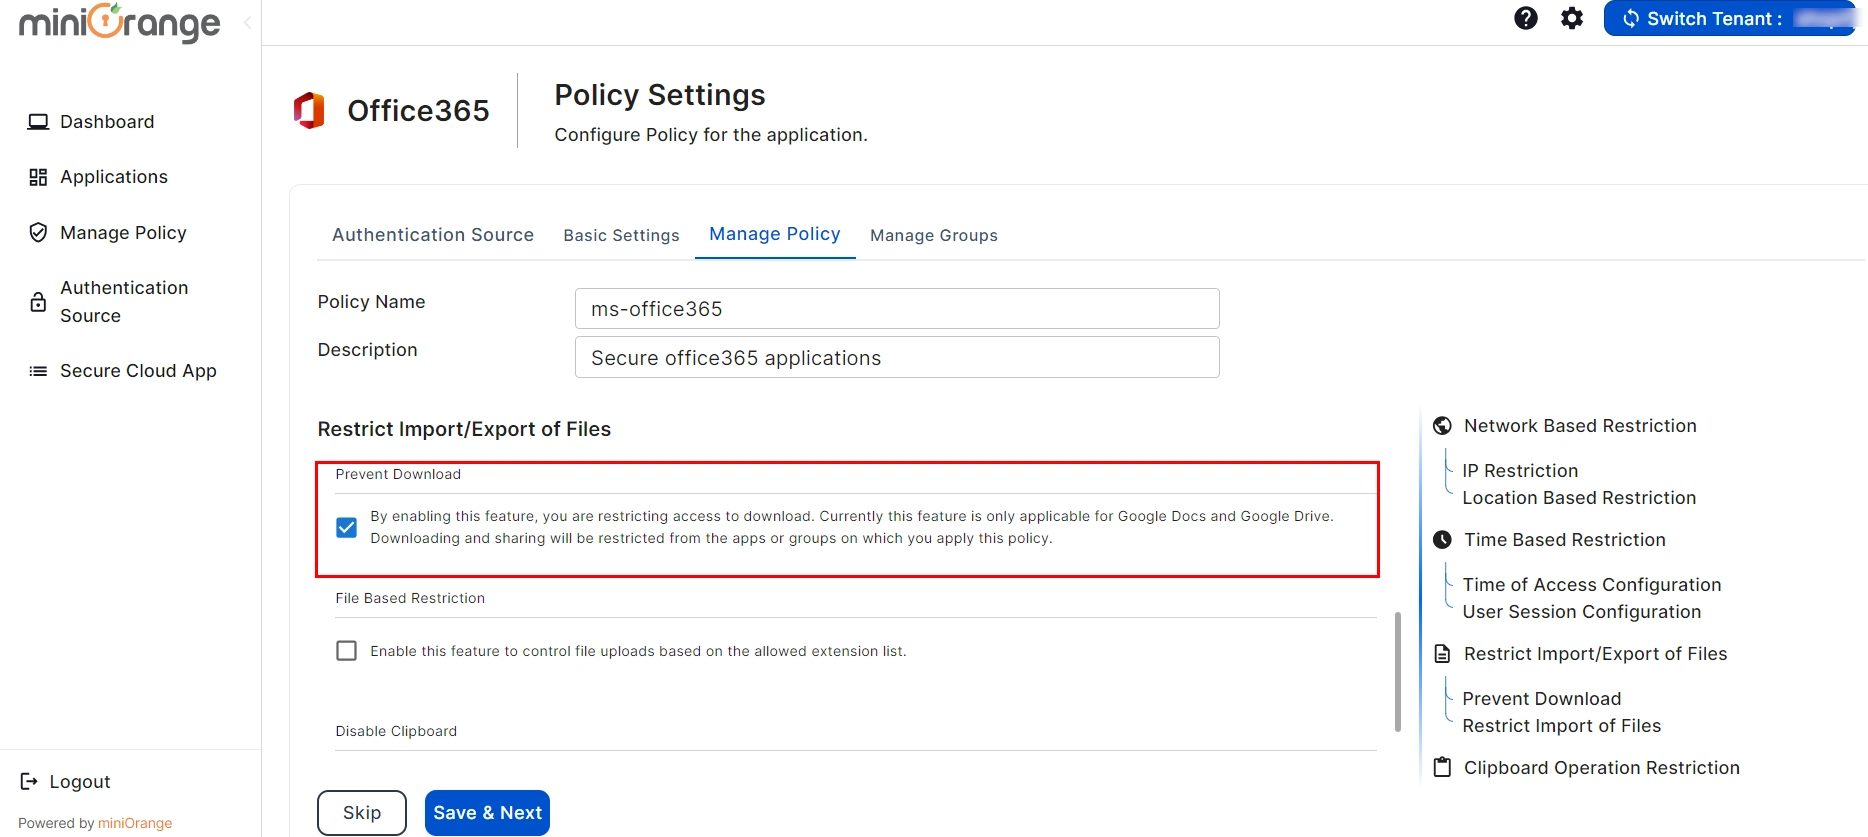Viewport: 1868px width, 837px height.
Task: Switch to the Authentication Source tab
Action: coord(433,235)
